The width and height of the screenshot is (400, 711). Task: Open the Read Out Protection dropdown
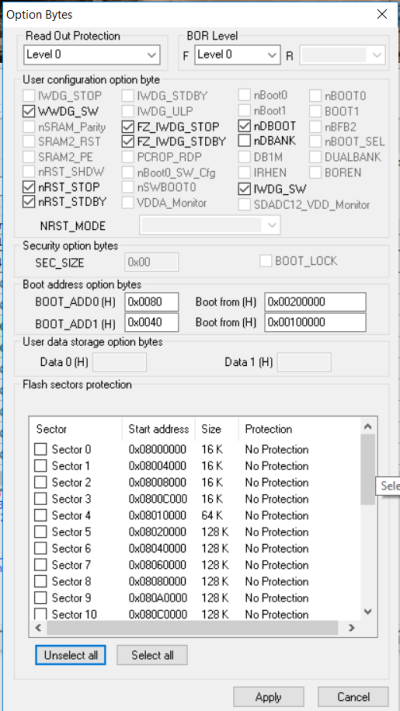coord(92,55)
